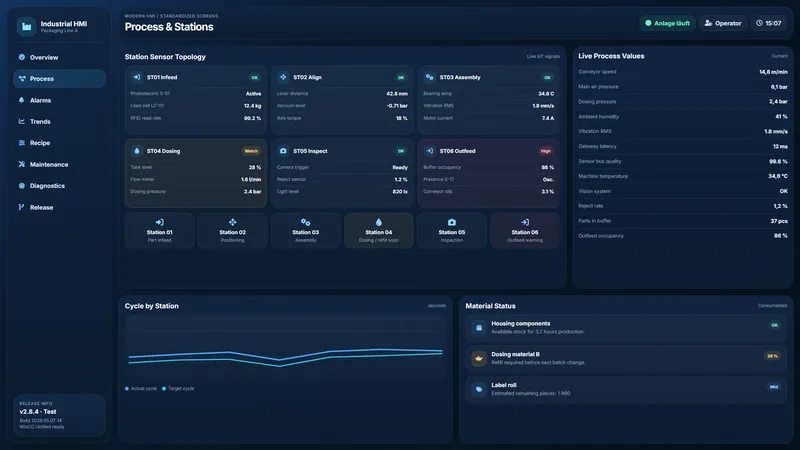The width and height of the screenshot is (800, 450).
Task: Click the Live IoT signals label
Action: 543,57
